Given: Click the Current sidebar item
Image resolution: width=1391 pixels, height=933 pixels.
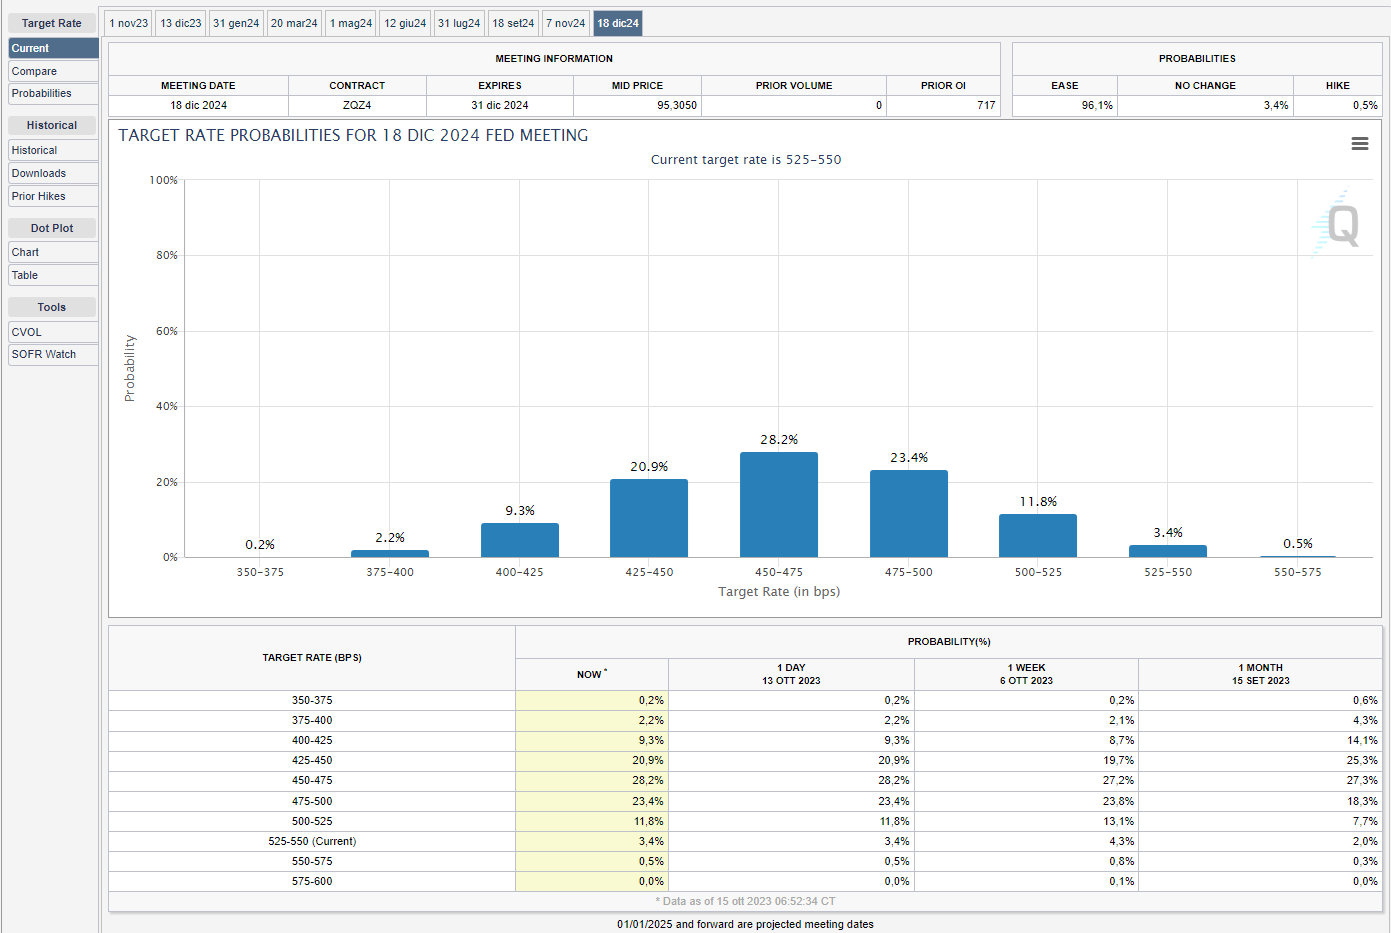Looking at the screenshot, I should pyautogui.click(x=53, y=48).
